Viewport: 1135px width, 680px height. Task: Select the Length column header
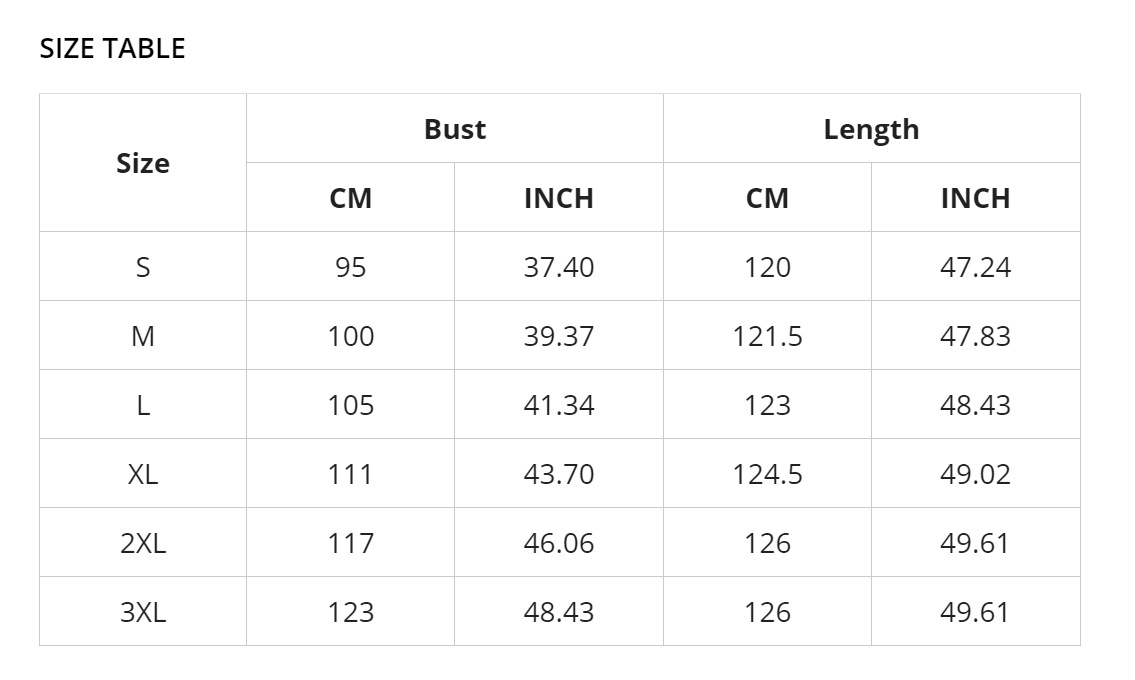point(871,129)
